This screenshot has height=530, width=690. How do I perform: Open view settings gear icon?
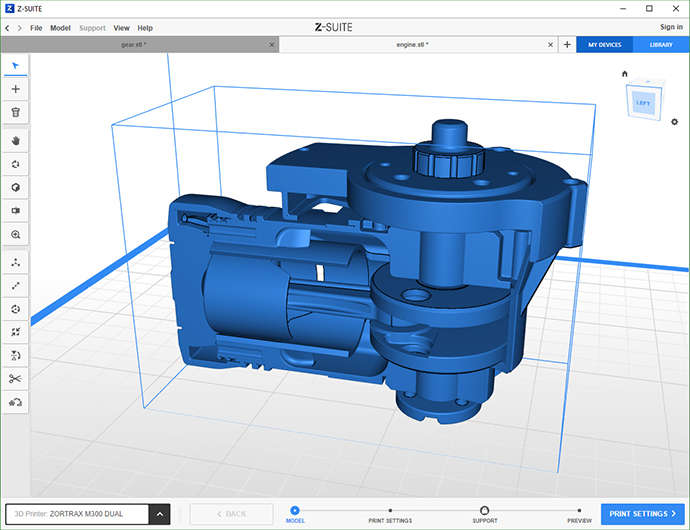point(675,122)
